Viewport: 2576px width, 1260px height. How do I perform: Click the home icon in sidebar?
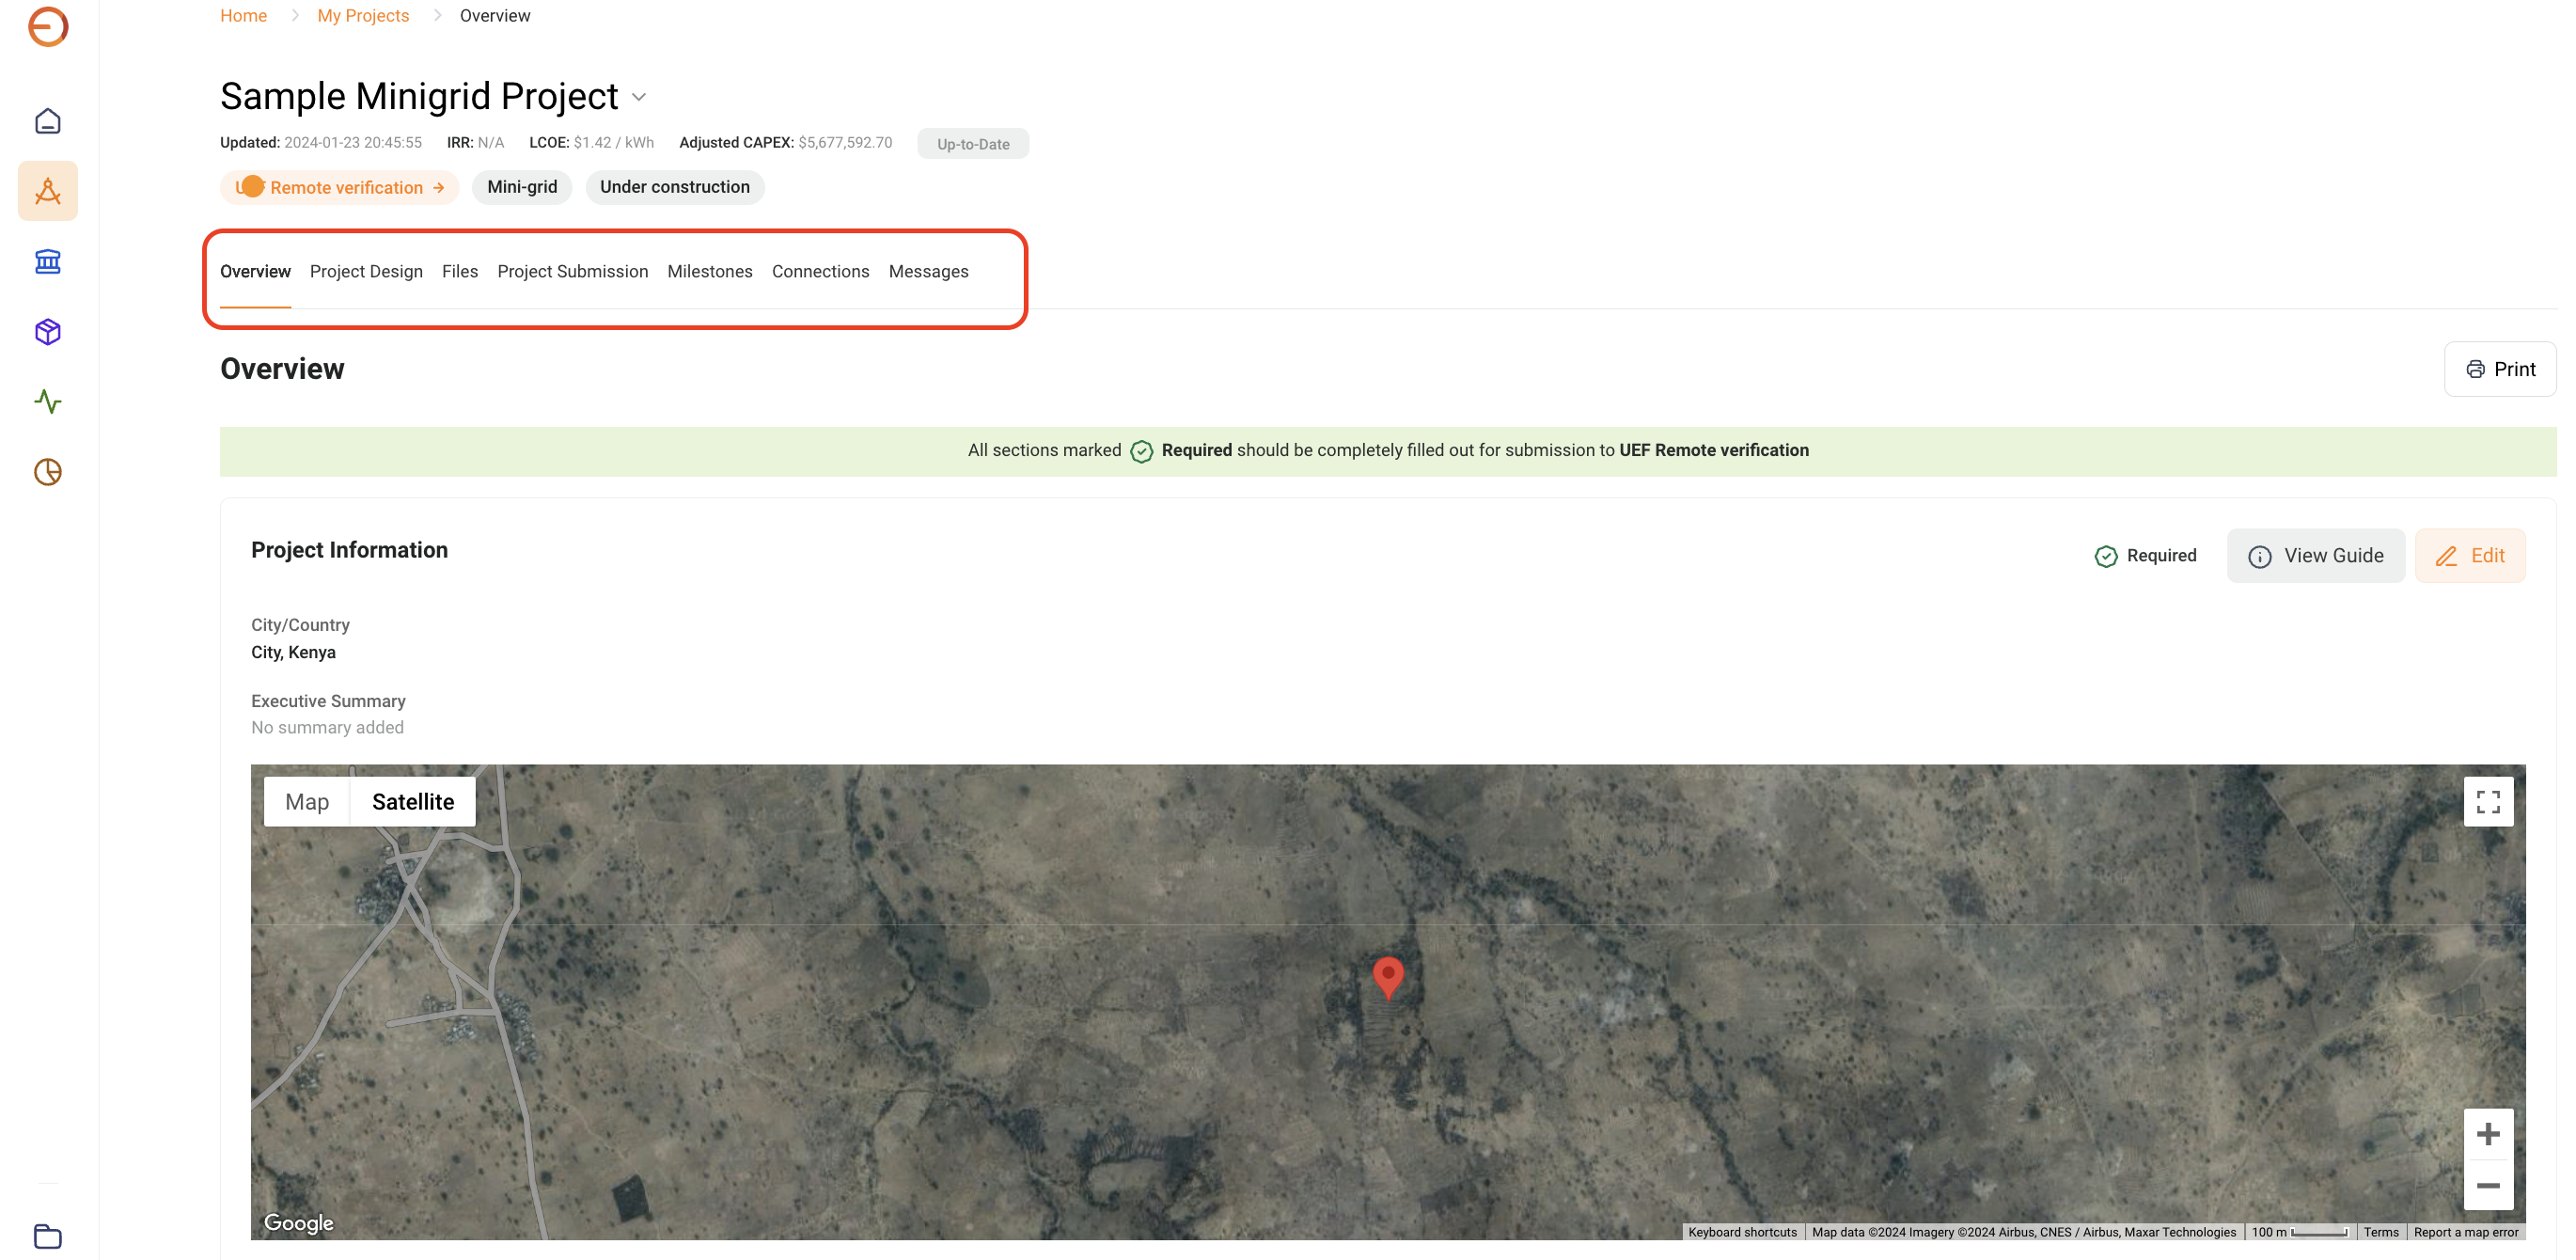pyautogui.click(x=48, y=121)
